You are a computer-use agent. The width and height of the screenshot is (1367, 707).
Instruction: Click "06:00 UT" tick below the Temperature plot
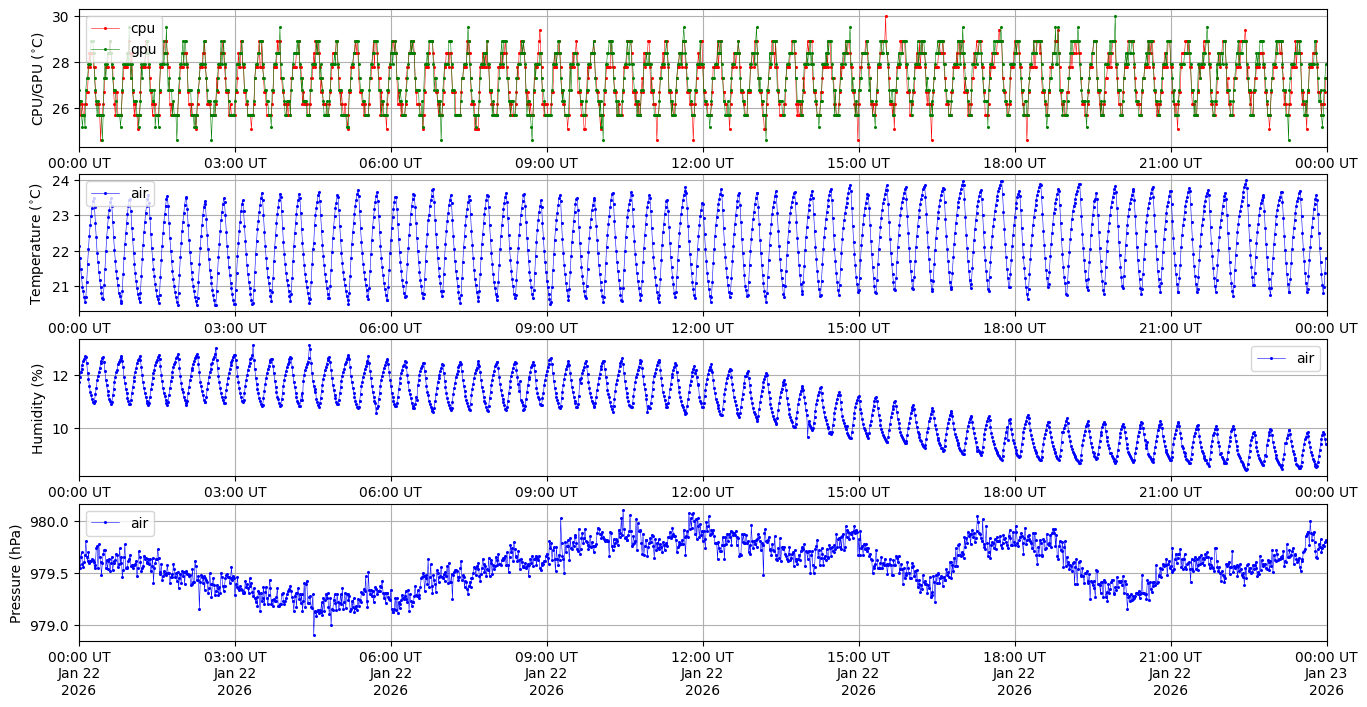[x=391, y=327]
